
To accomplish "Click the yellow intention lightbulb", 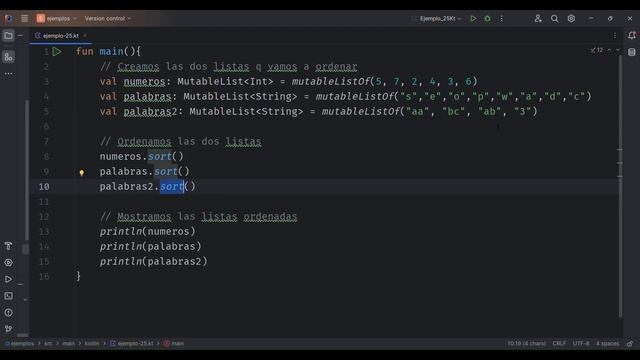I will [82, 173].
